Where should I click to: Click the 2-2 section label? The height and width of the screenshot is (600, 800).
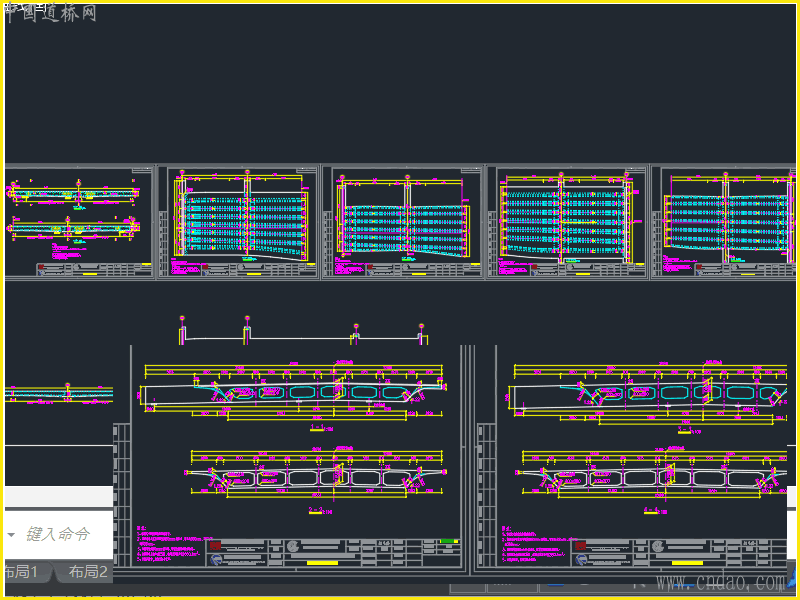click(316, 510)
